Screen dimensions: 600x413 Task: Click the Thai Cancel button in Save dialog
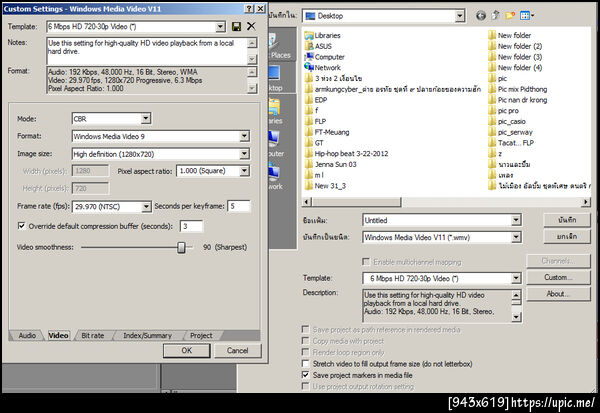point(567,236)
